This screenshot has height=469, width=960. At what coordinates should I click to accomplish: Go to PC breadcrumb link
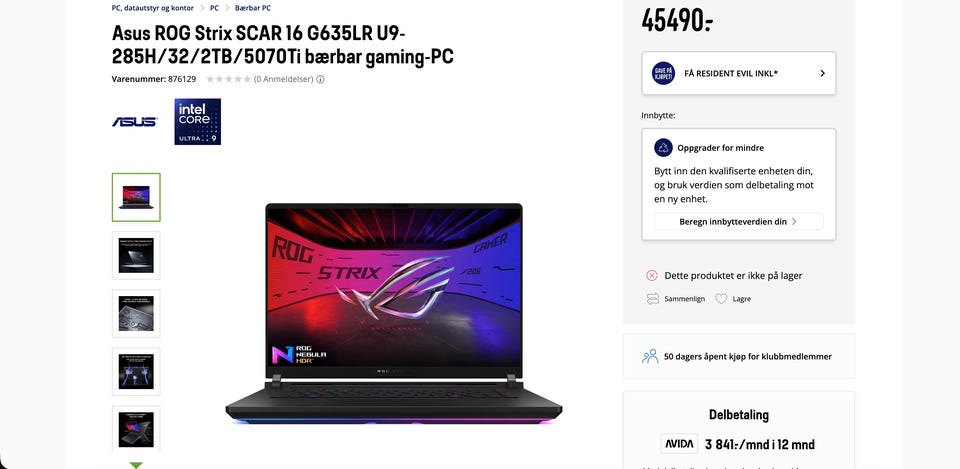click(214, 8)
